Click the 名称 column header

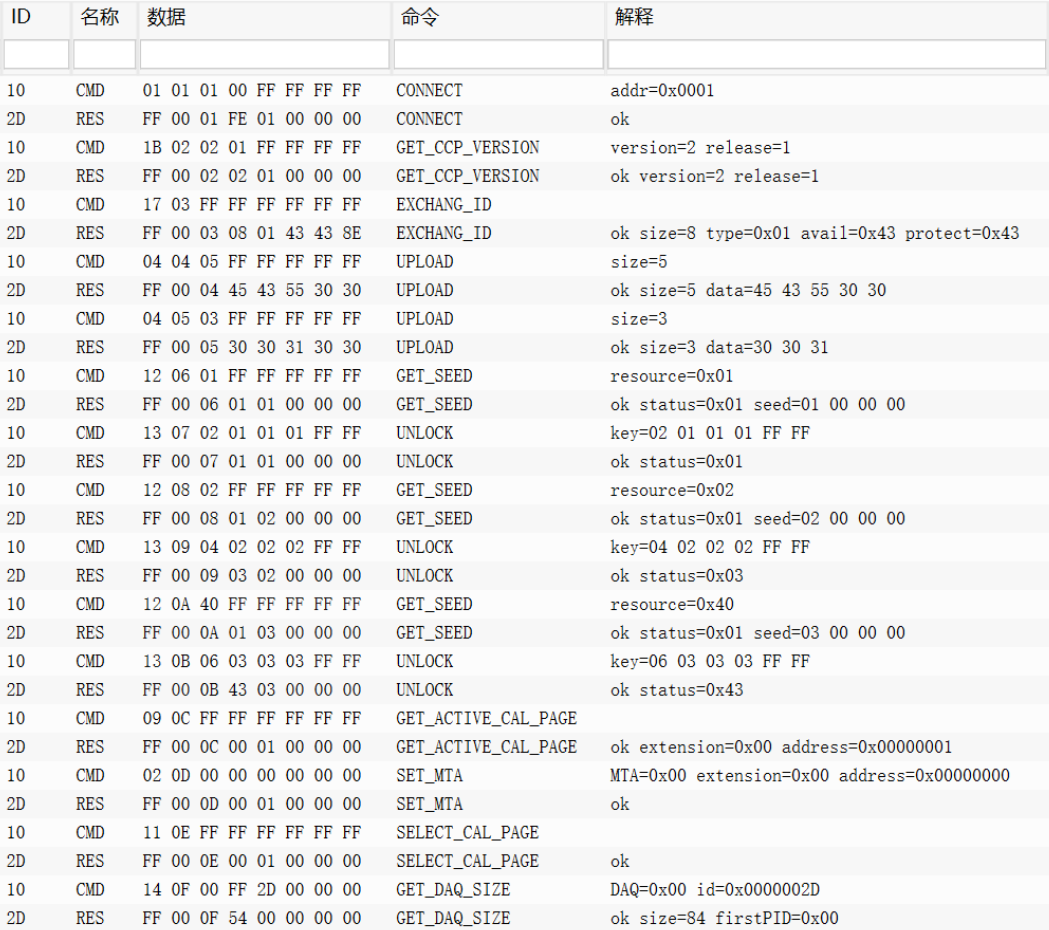pyautogui.click(x=100, y=17)
